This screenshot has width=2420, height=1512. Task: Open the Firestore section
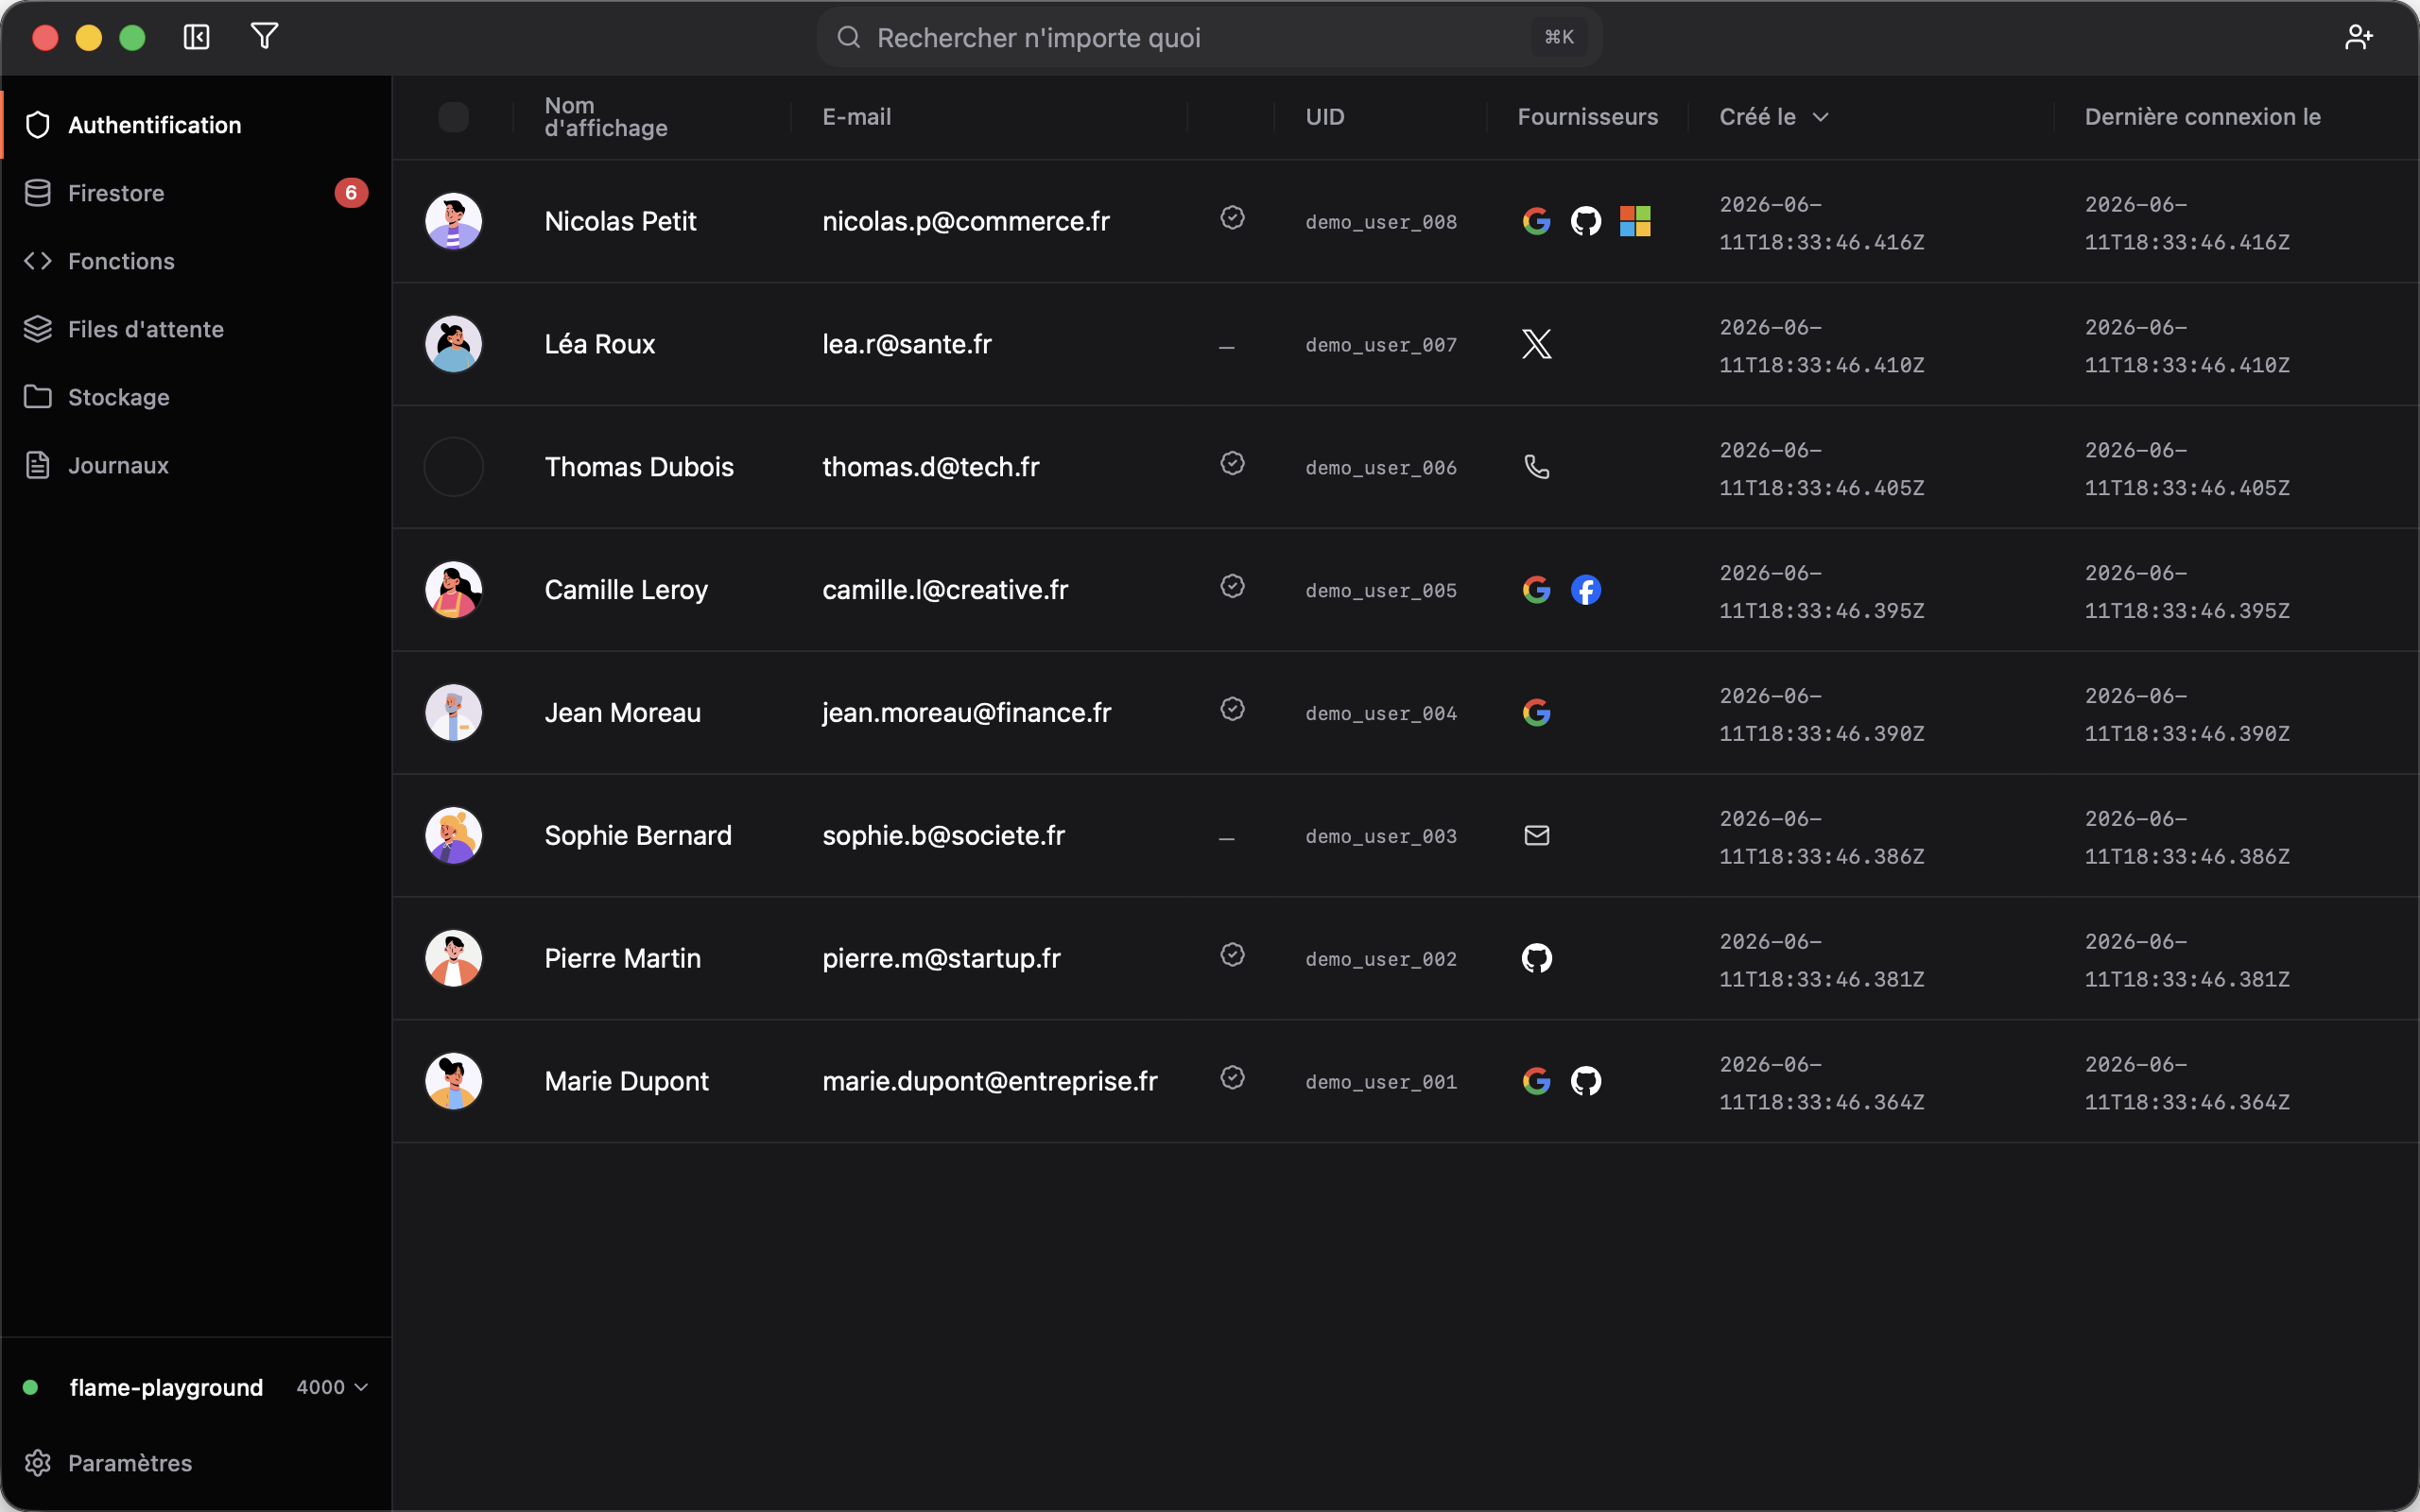(196, 193)
